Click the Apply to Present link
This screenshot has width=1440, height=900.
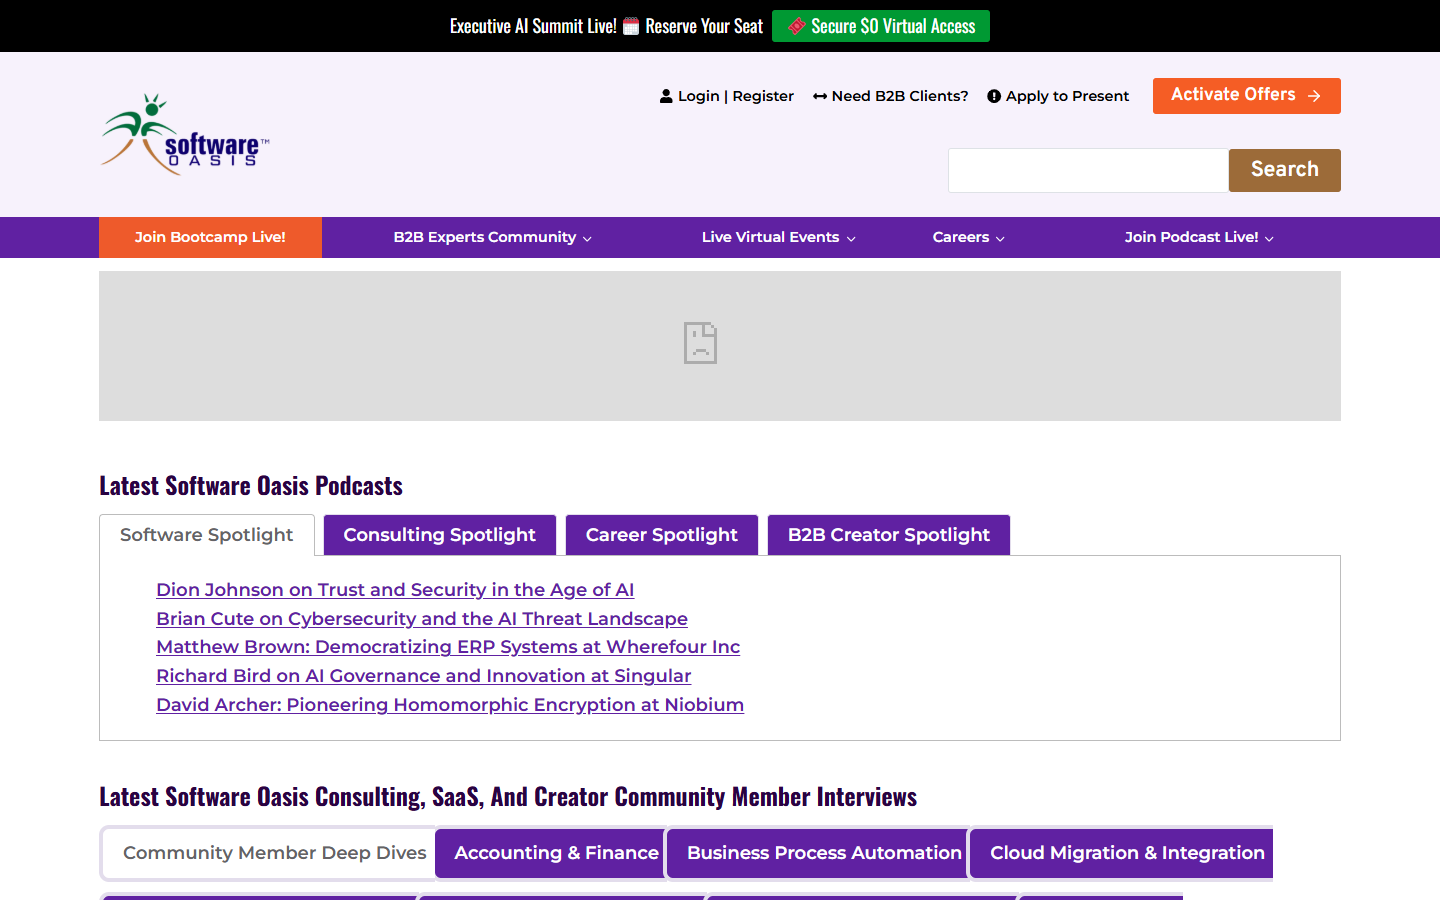pyautogui.click(x=1067, y=96)
